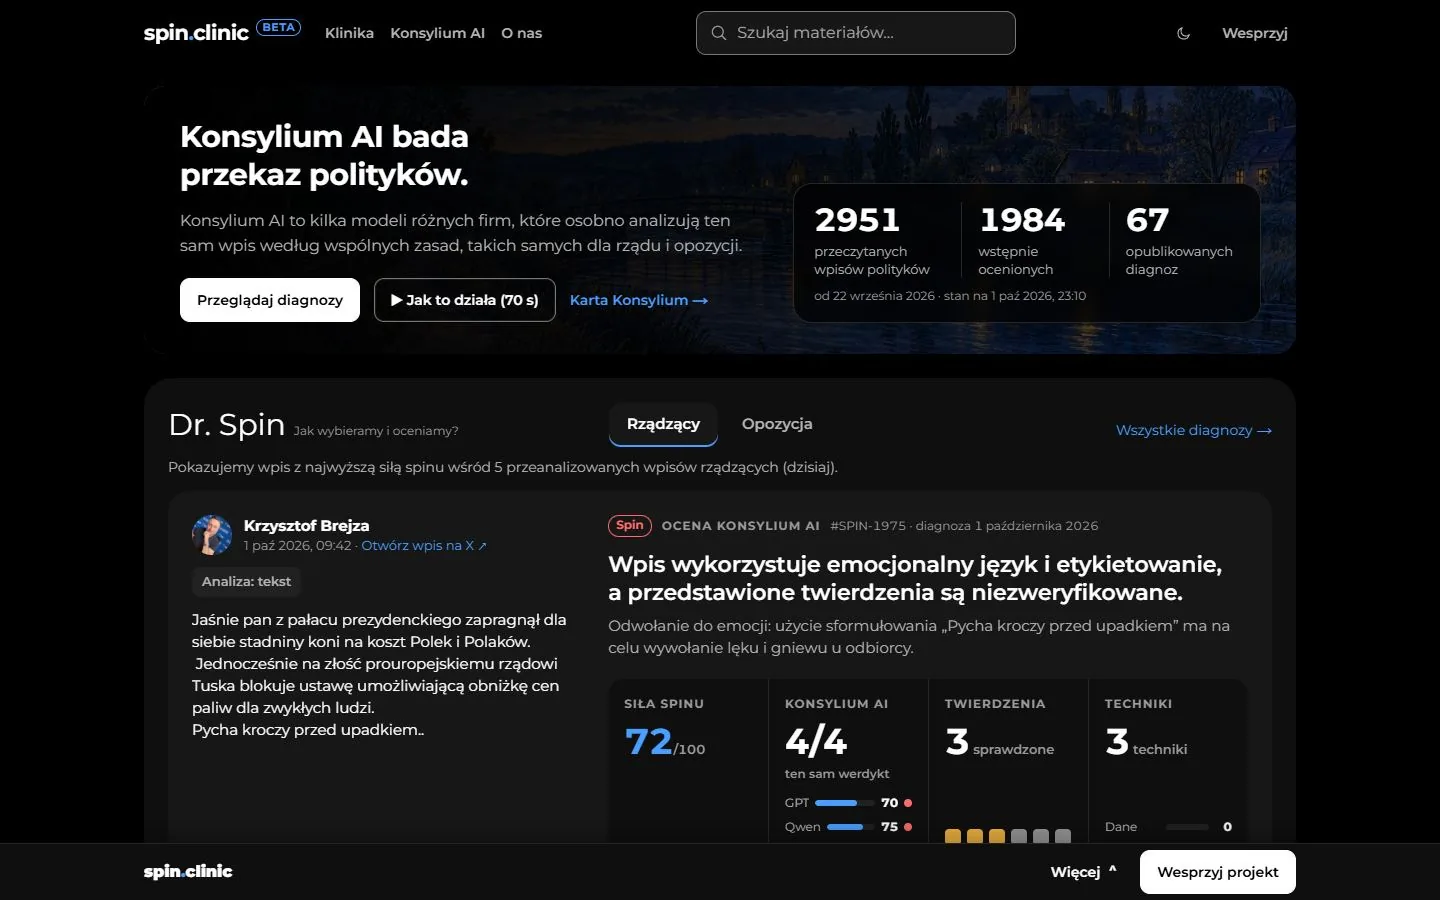Click the Dane row in Techniki
1440x900 pixels.
click(x=1168, y=827)
